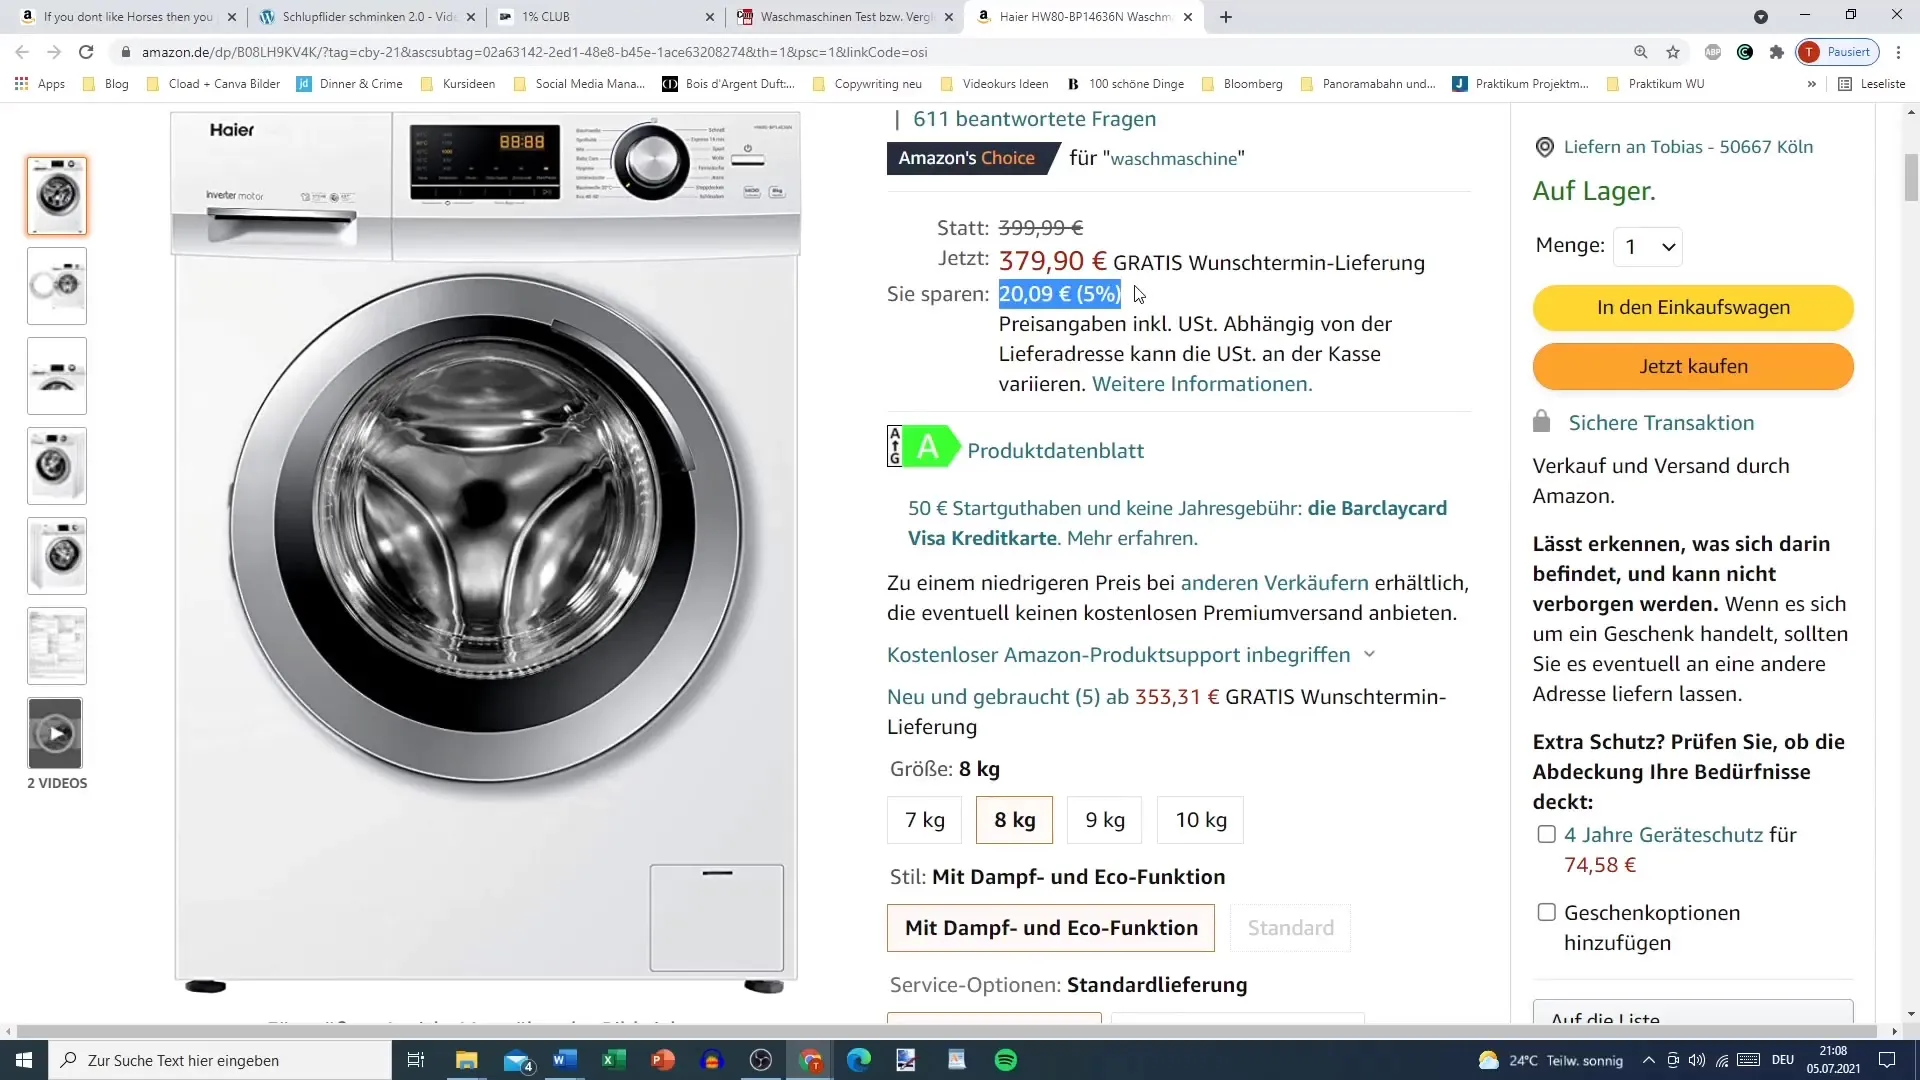Click the energy label A icon
Viewport: 1920px width, 1080px height.
pyautogui.click(x=924, y=446)
